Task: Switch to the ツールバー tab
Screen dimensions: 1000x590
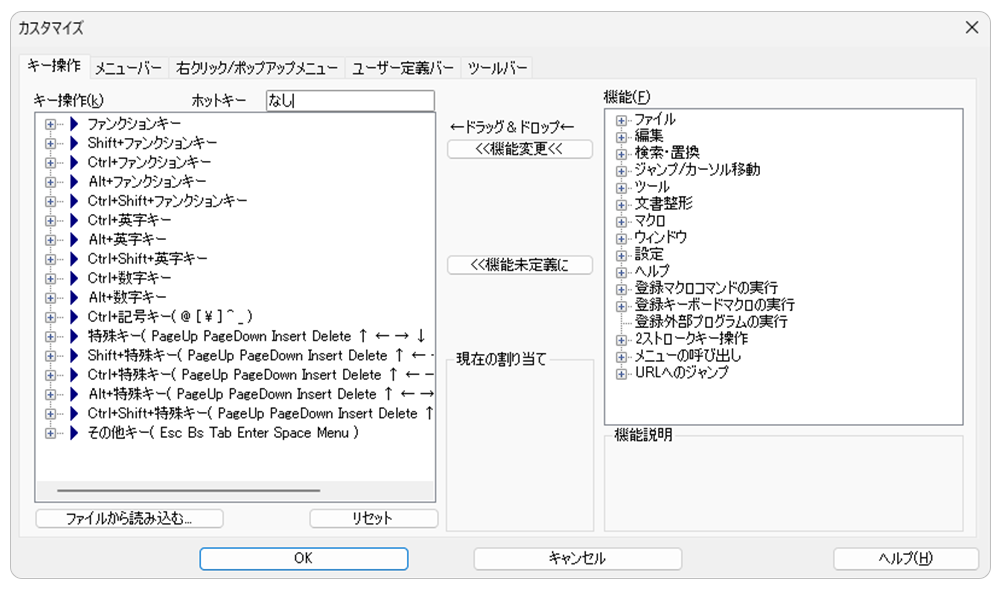Action: [x=497, y=68]
